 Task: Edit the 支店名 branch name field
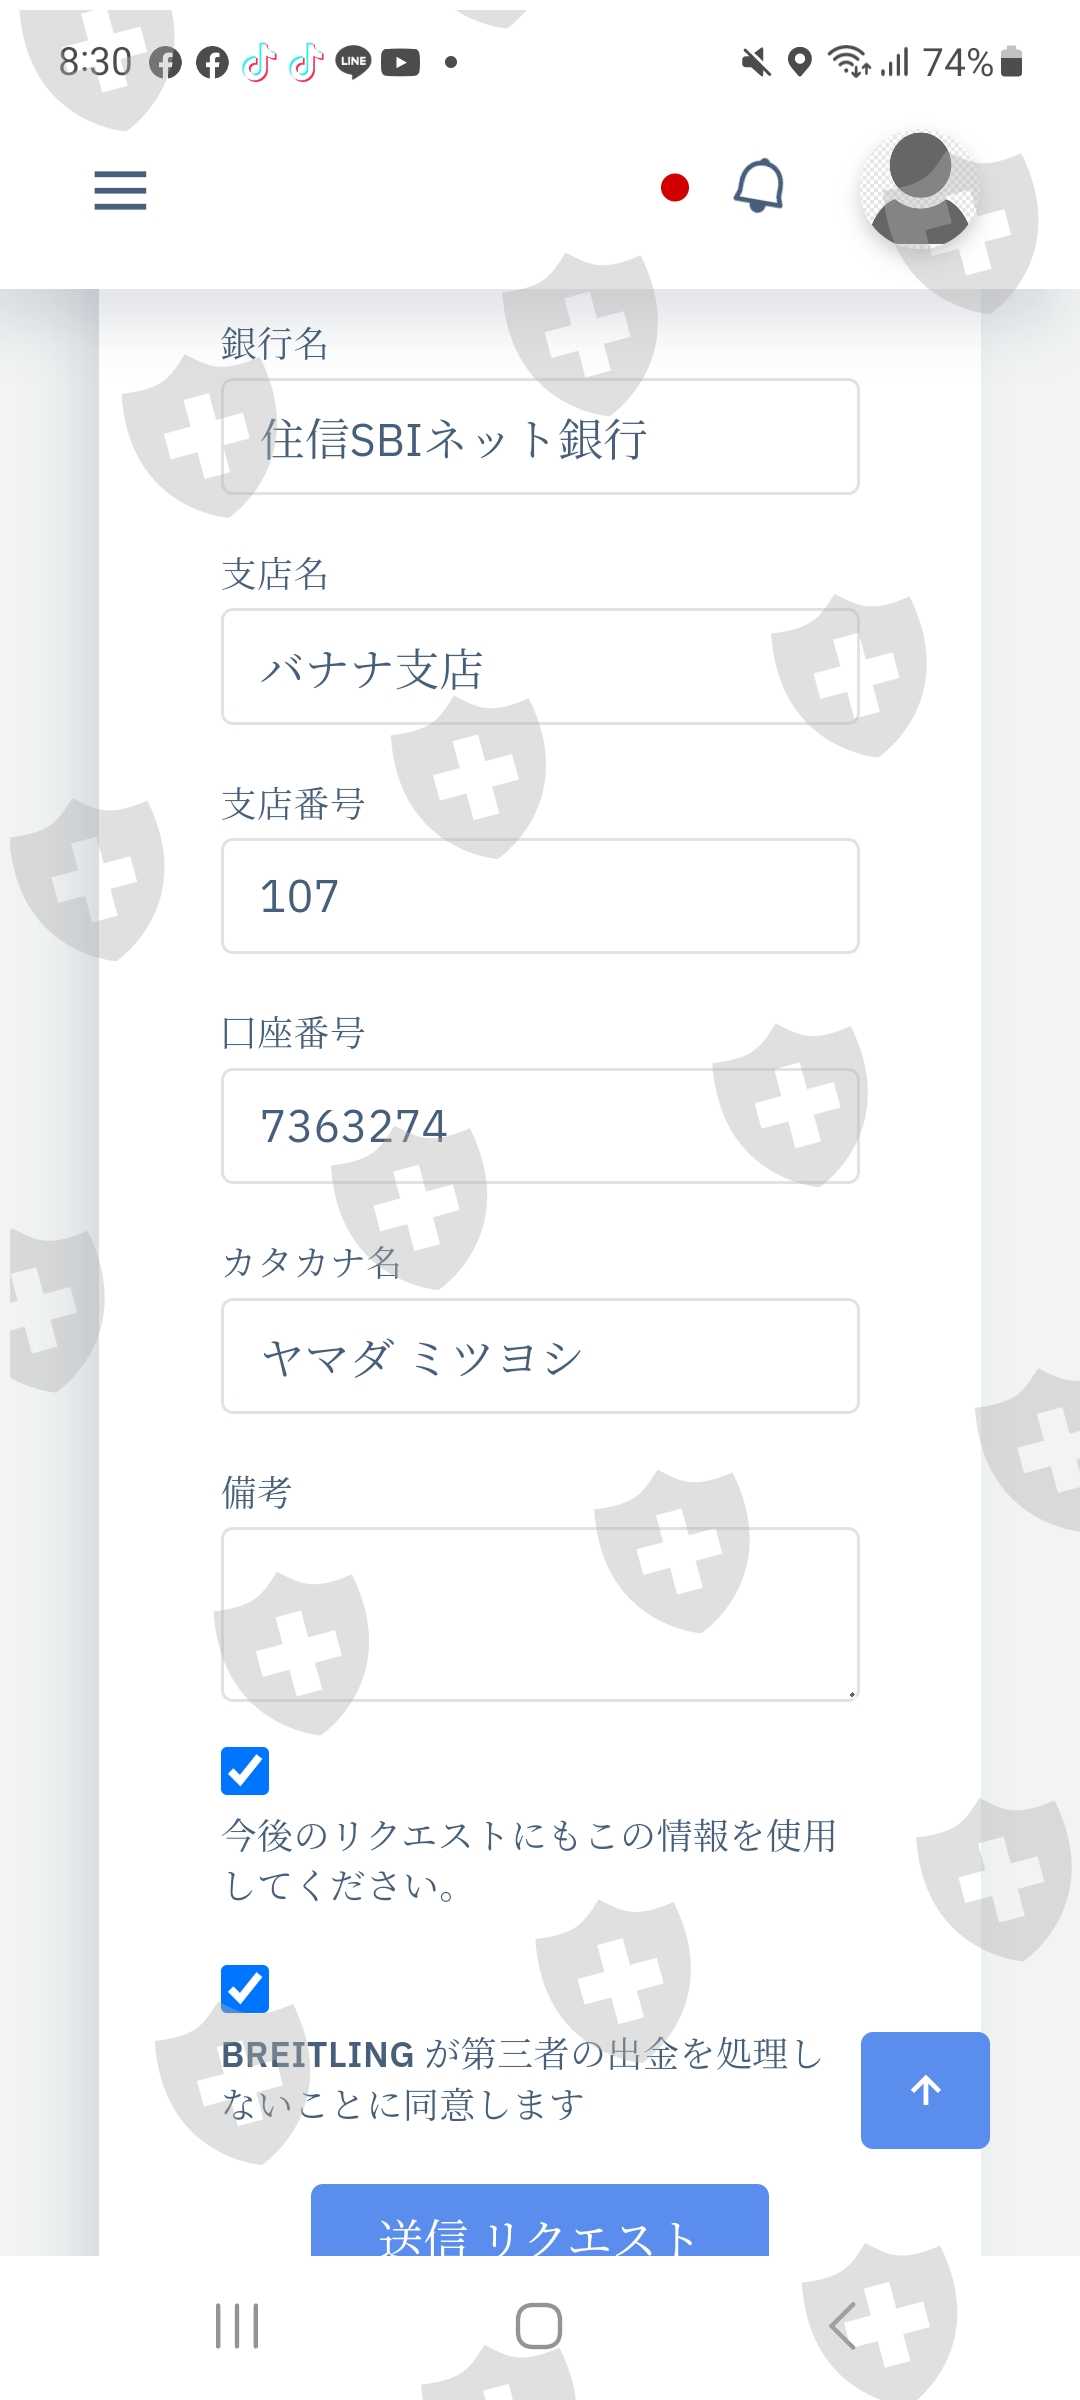pyautogui.click(x=540, y=667)
